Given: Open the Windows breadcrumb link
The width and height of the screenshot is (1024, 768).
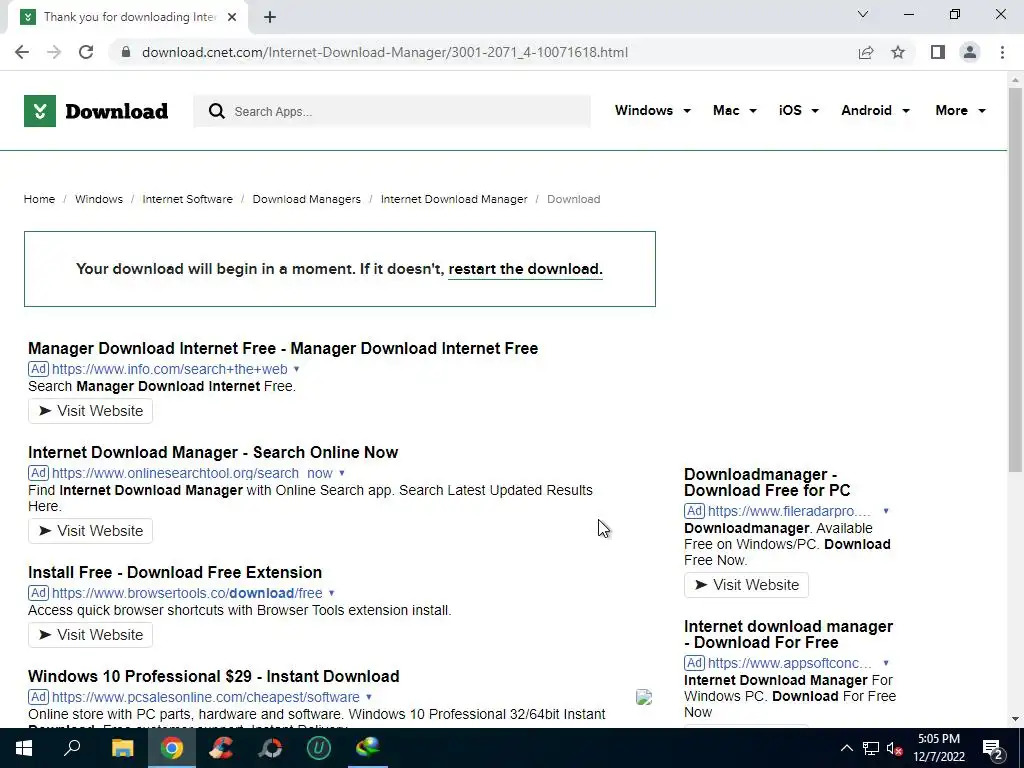Looking at the screenshot, I should (99, 199).
